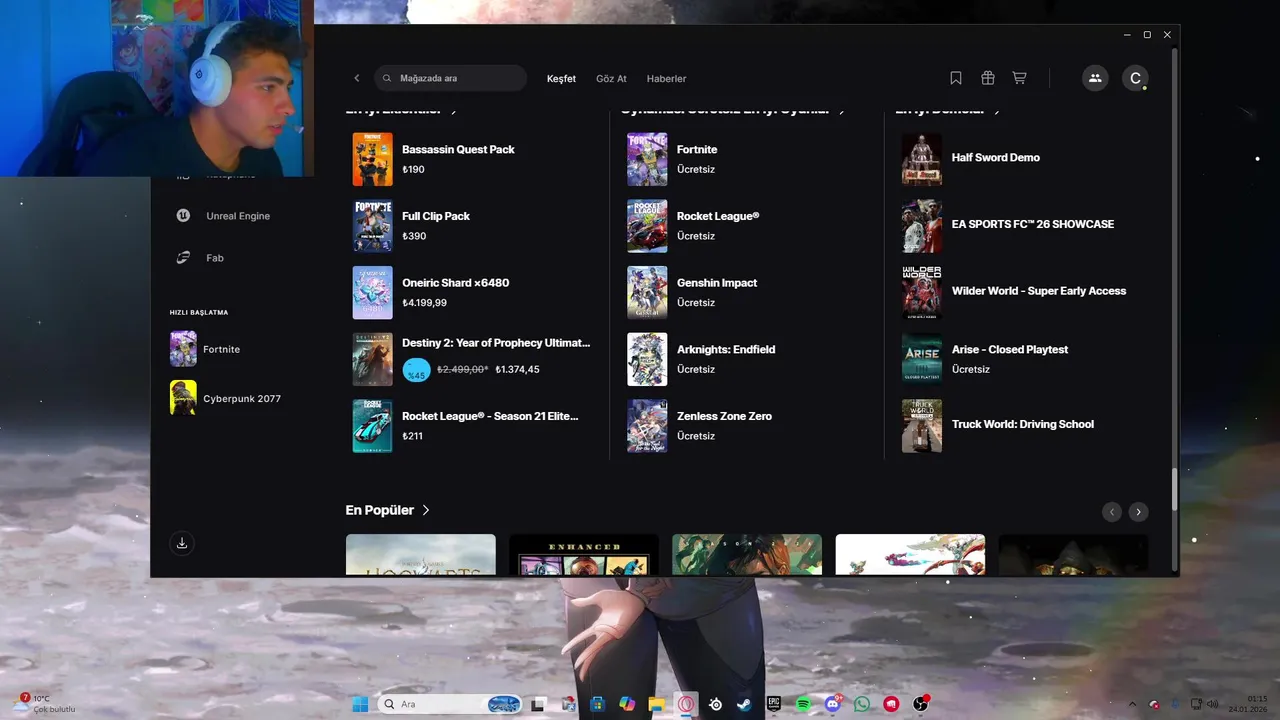Open Microsoft Store taskbar icon

click(598, 704)
